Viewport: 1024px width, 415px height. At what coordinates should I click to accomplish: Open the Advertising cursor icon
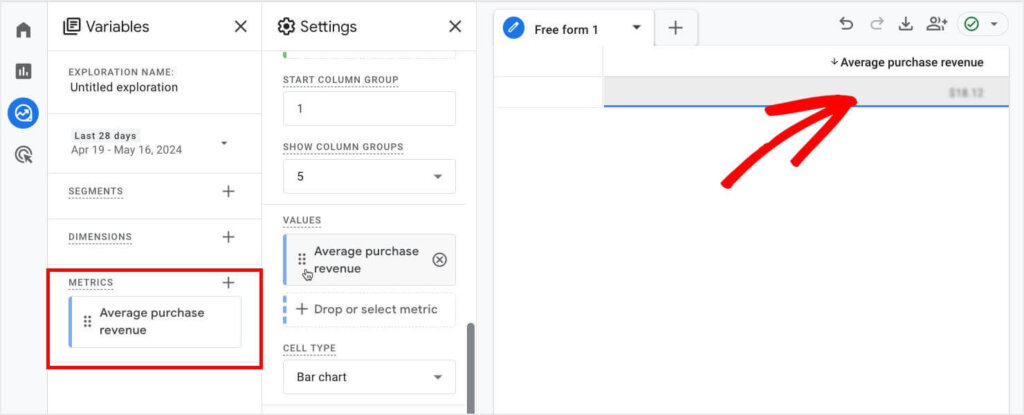coord(24,155)
